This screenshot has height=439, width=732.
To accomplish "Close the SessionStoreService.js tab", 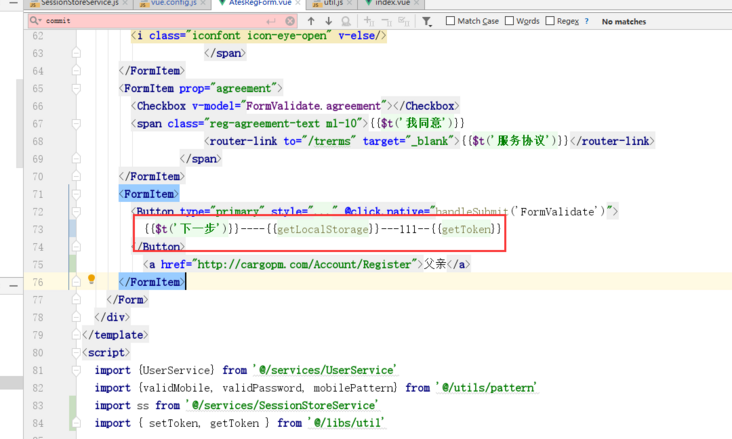I will 125,3.
